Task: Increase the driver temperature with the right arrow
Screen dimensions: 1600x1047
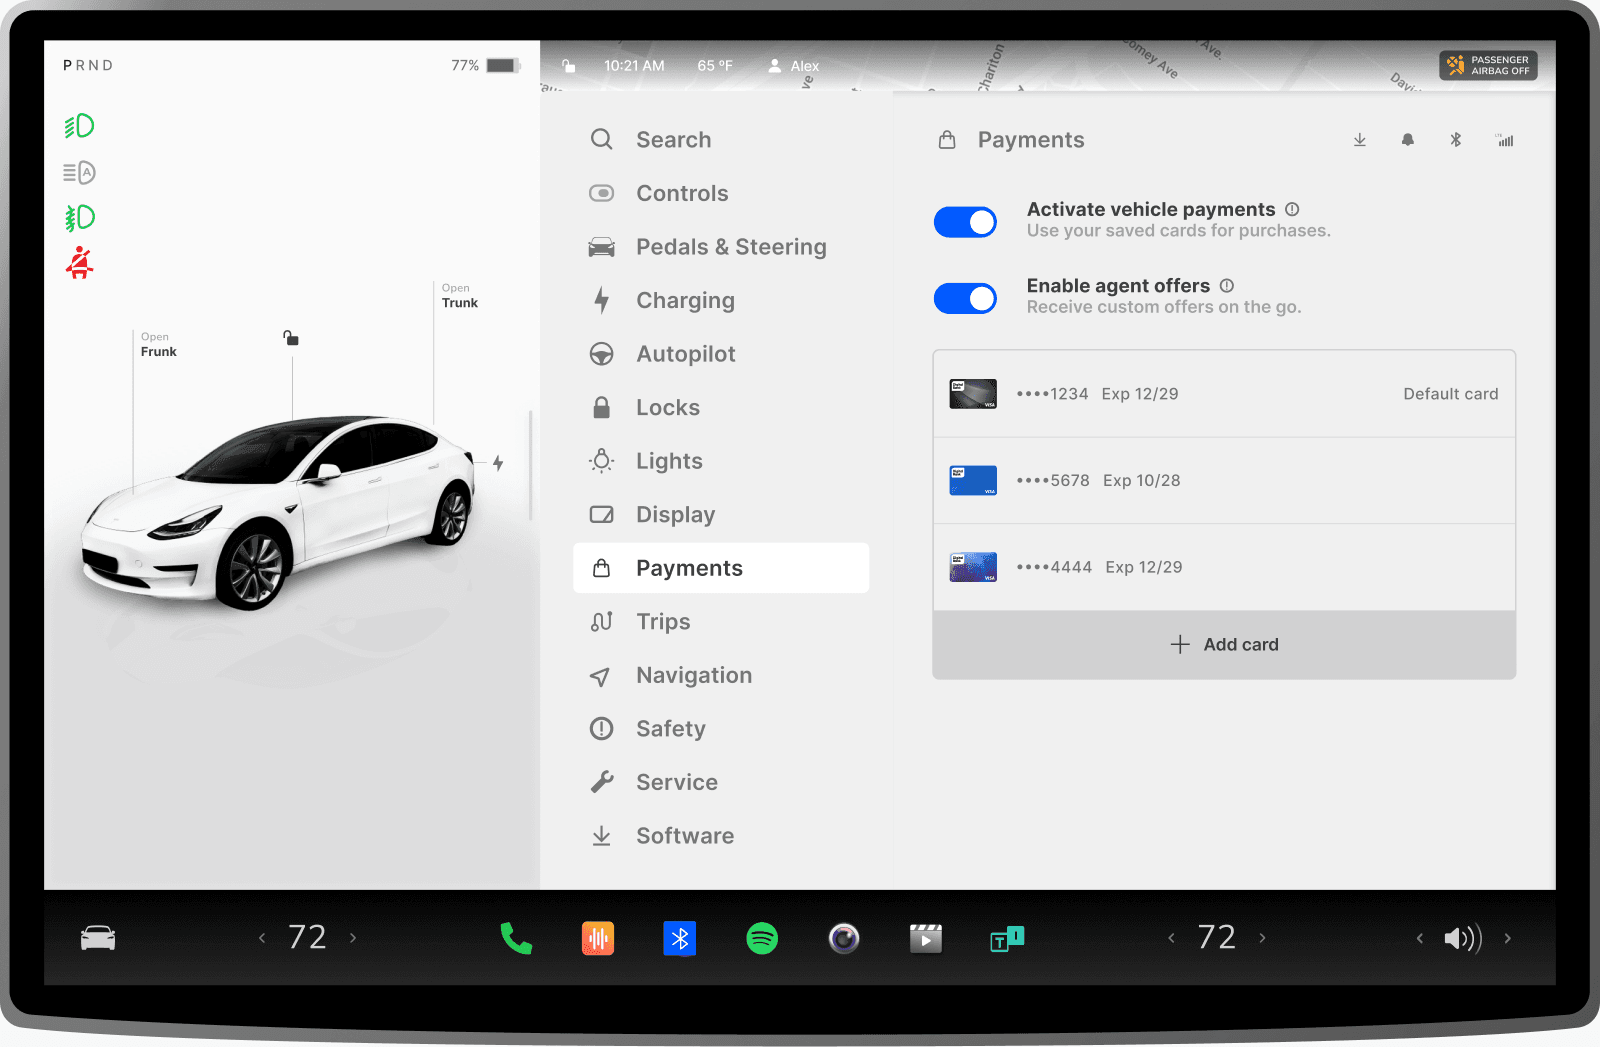Action: click(353, 938)
